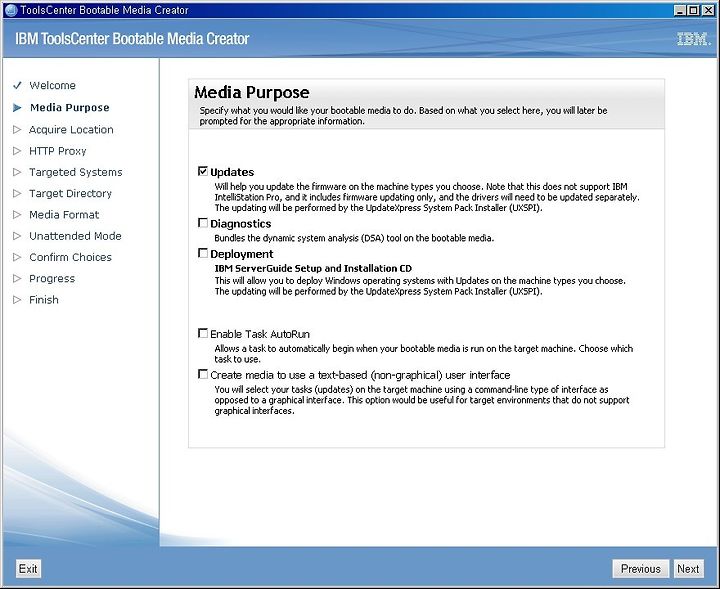Click the Welcome checkmark icon
Screen dimensions: 720x589
[x=17, y=85]
